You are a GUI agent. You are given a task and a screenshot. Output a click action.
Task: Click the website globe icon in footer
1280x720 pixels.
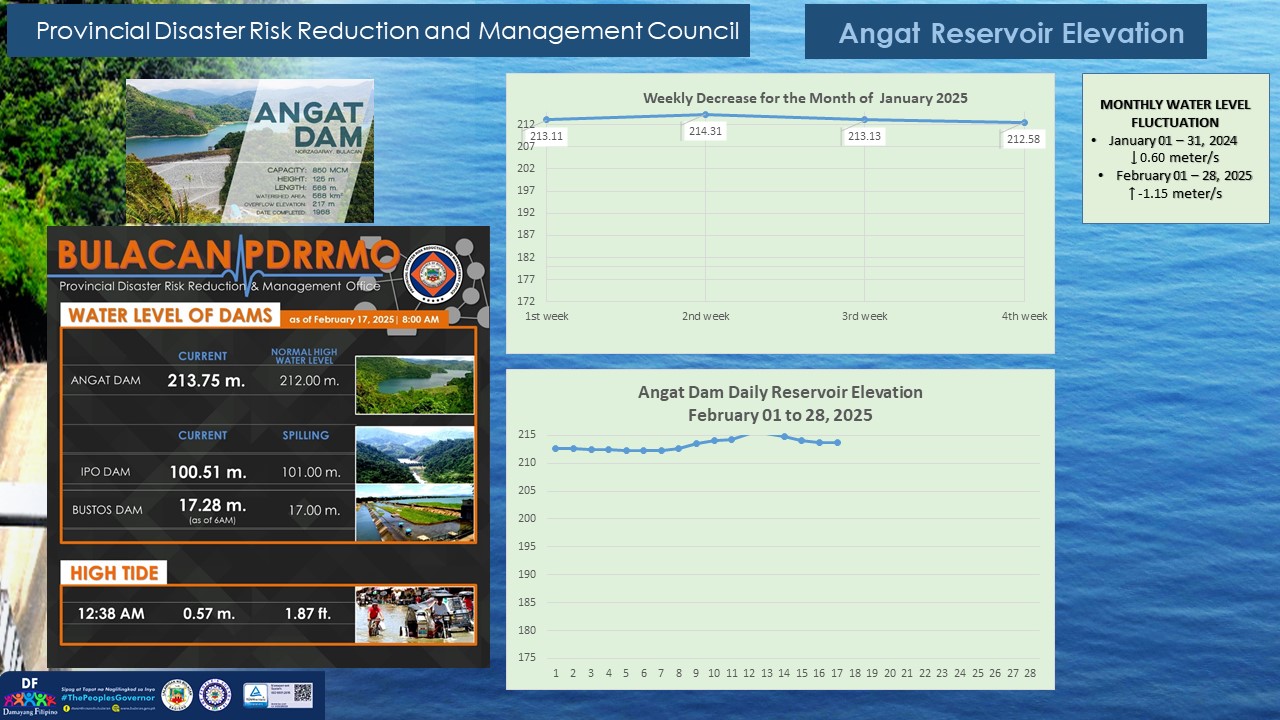[x=116, y=708]
